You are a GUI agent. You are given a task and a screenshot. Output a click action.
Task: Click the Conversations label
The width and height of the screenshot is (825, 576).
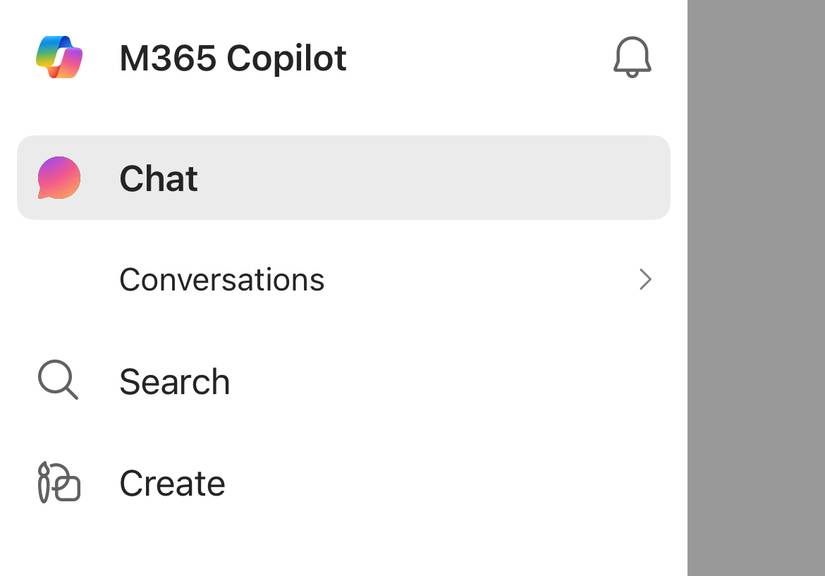(222, 279)
